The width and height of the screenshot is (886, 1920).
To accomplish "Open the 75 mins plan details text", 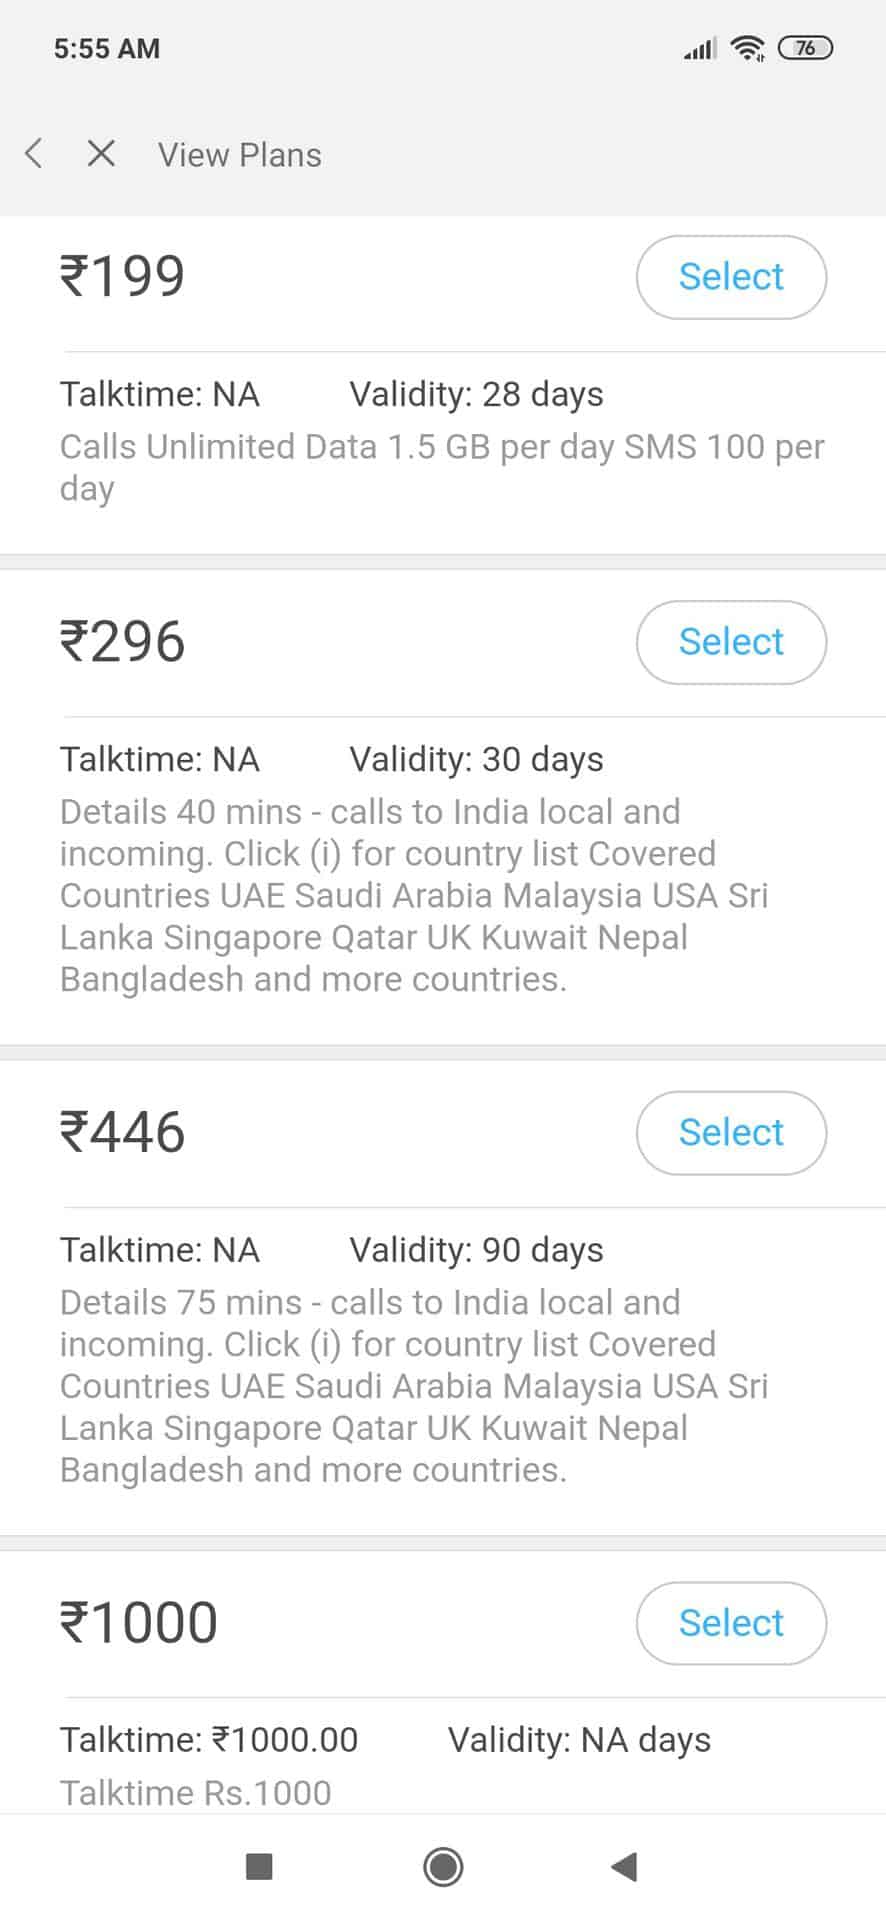I will tap(414, 1386).
